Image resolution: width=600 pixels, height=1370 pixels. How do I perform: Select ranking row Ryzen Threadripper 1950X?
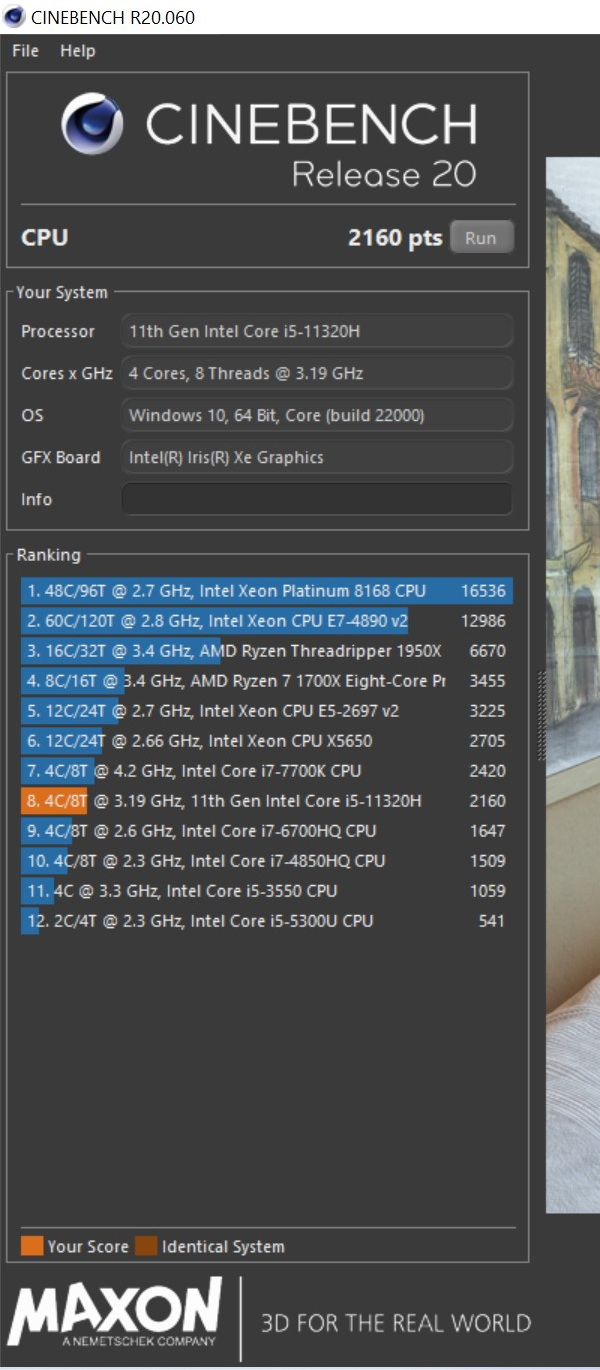(x=266, y=651)
